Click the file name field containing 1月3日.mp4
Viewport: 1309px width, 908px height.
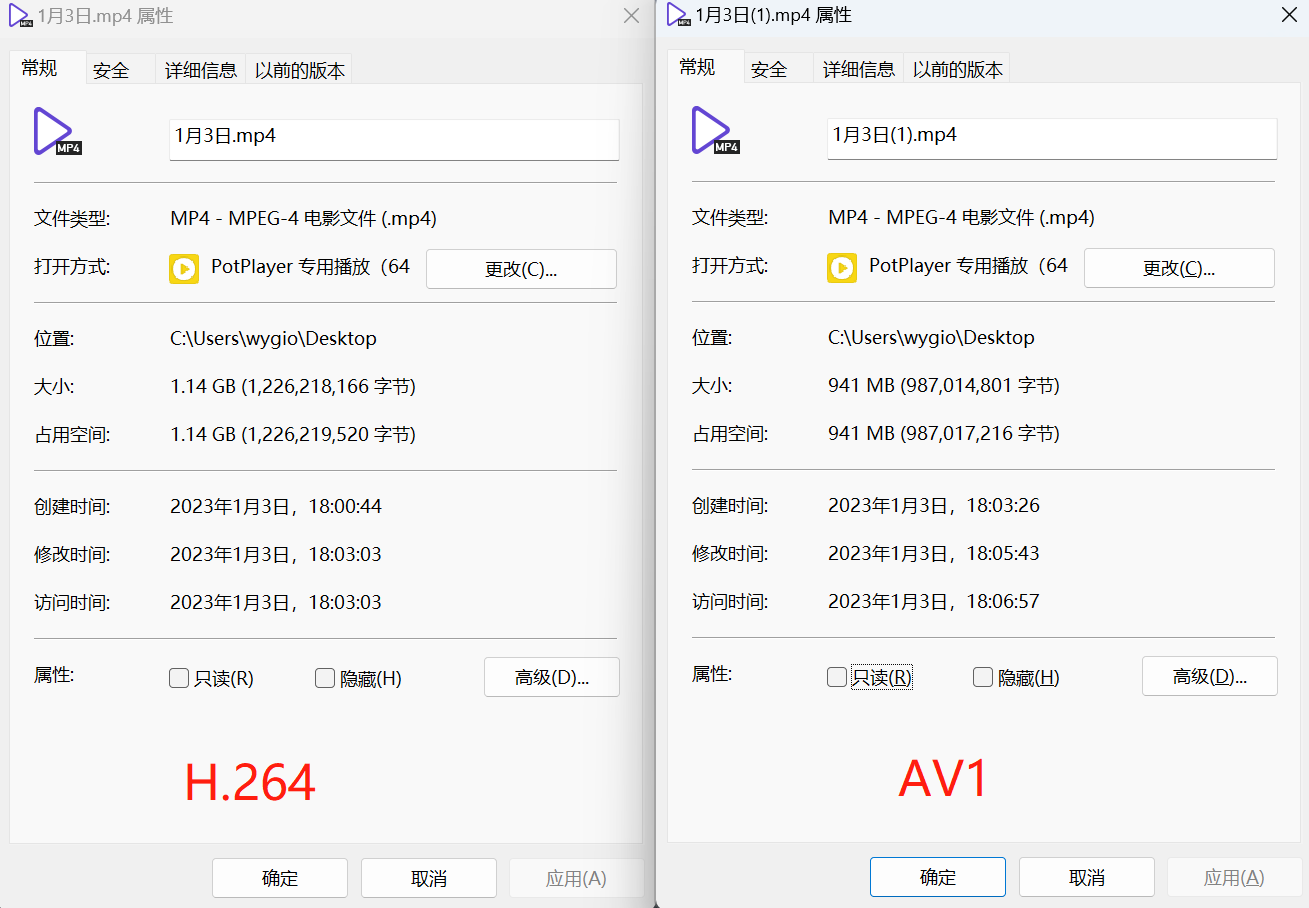click(x=394, y=139)
